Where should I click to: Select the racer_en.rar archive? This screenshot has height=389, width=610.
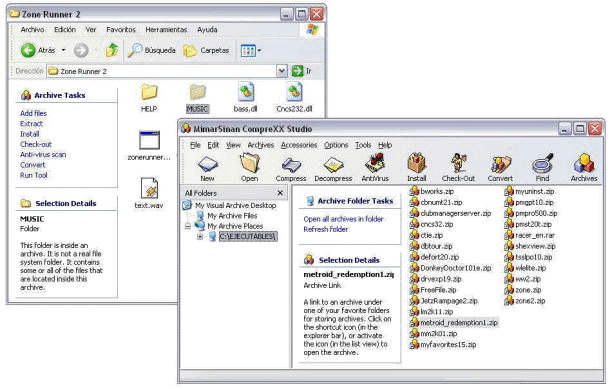coord(530,235)
